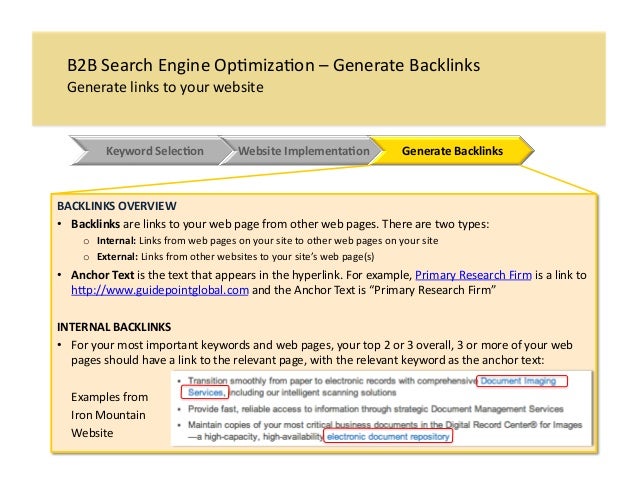Open the http://www.guidepointglobal.com link

click(160, 290)
